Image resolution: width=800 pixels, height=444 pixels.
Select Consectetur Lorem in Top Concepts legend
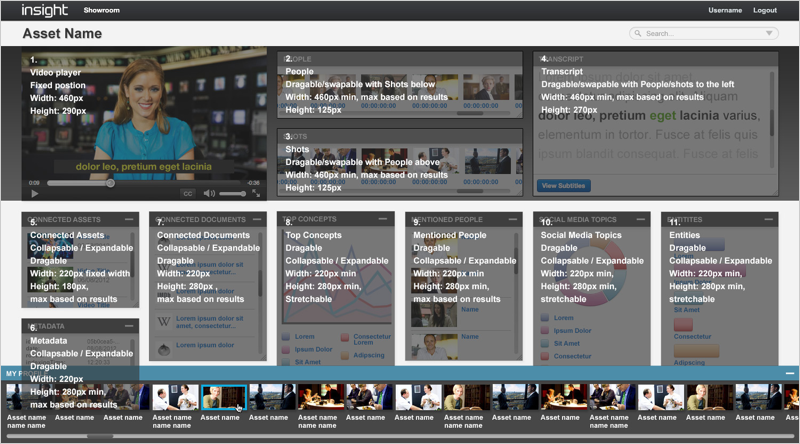tap(372, 339)
